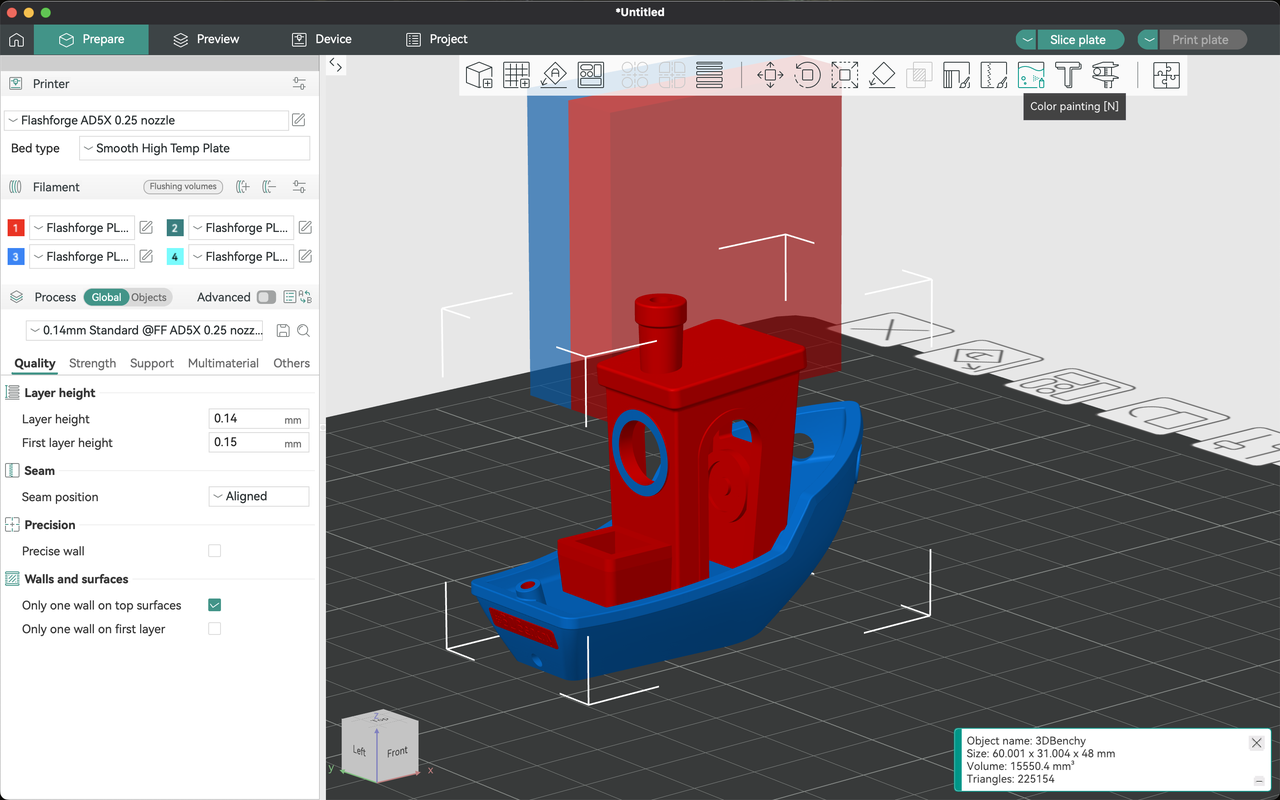Click the process settings list icon
The width and height of the screenshot is (1280, 800).
point(290,297)
